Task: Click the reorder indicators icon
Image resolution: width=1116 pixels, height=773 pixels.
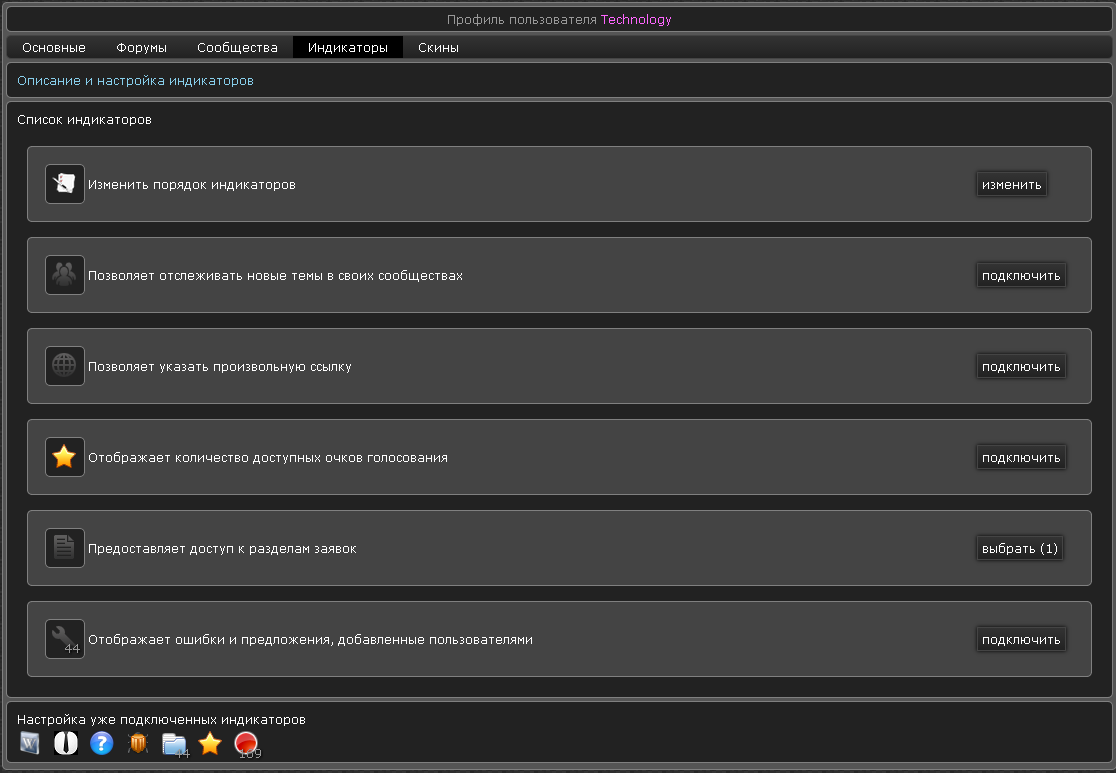Action: coord(65,184)
